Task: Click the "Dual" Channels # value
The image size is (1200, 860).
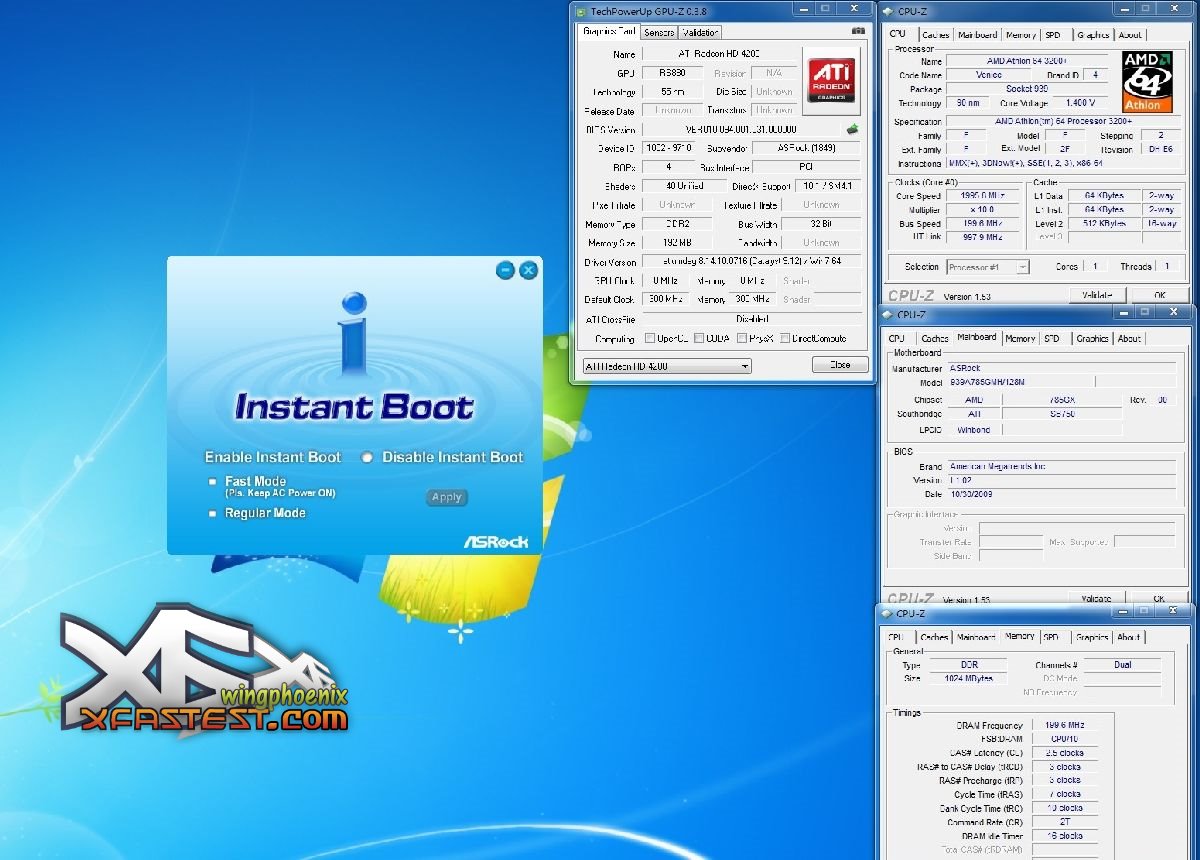Action: coord(1123,664)
